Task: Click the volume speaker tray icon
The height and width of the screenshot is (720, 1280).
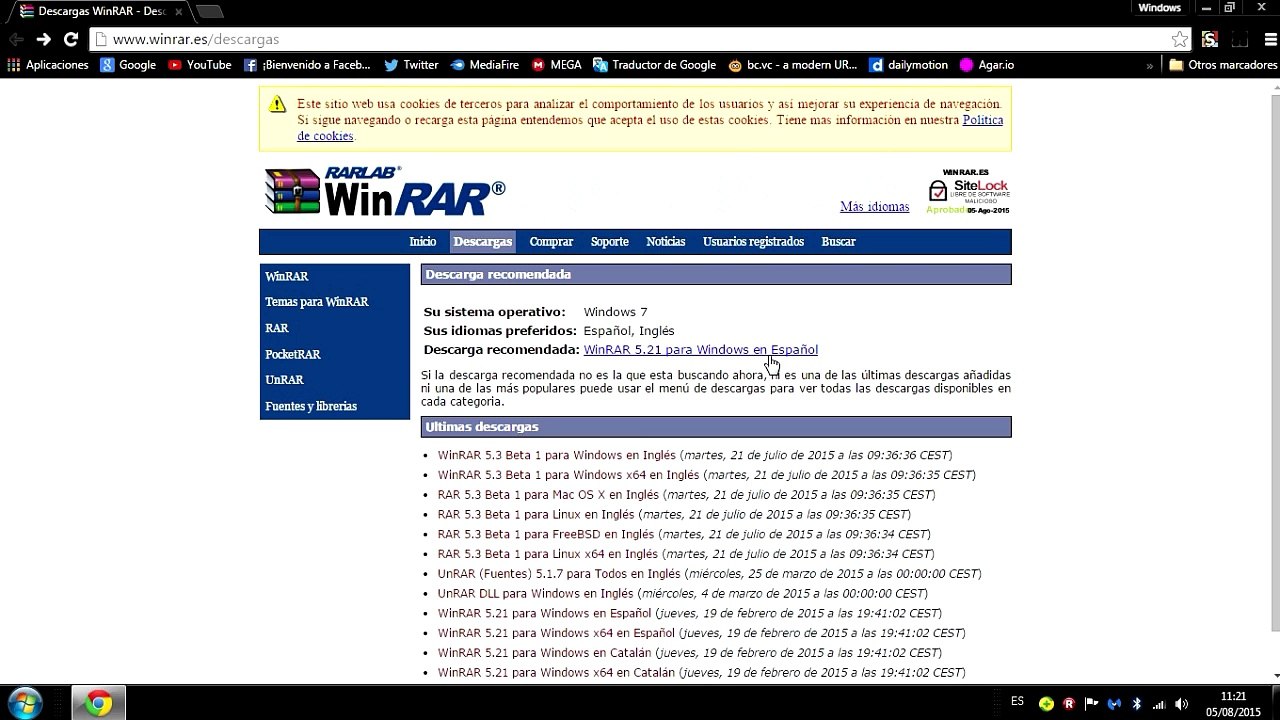Action: (x=1182, y=703)
